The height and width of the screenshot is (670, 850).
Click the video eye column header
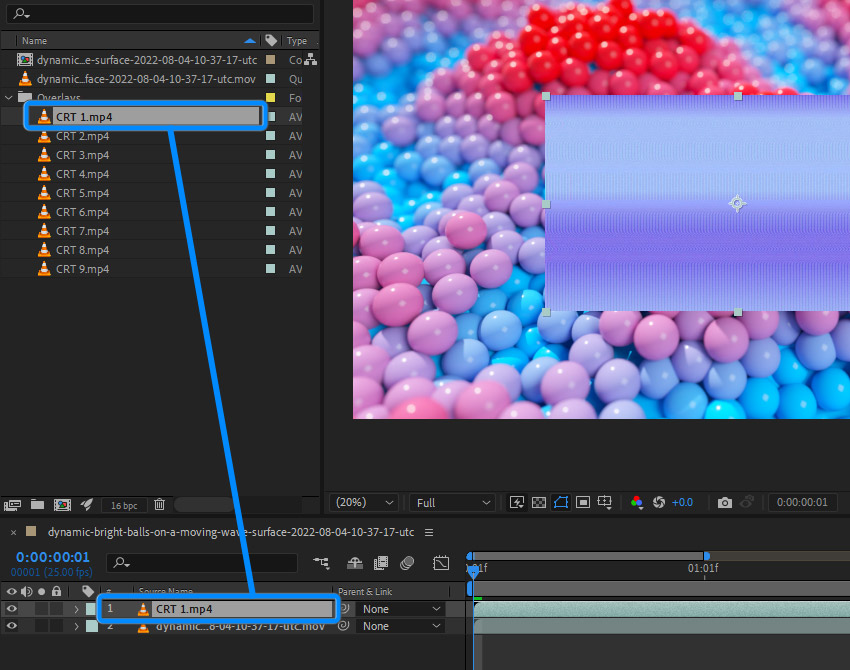pos(11,591)
